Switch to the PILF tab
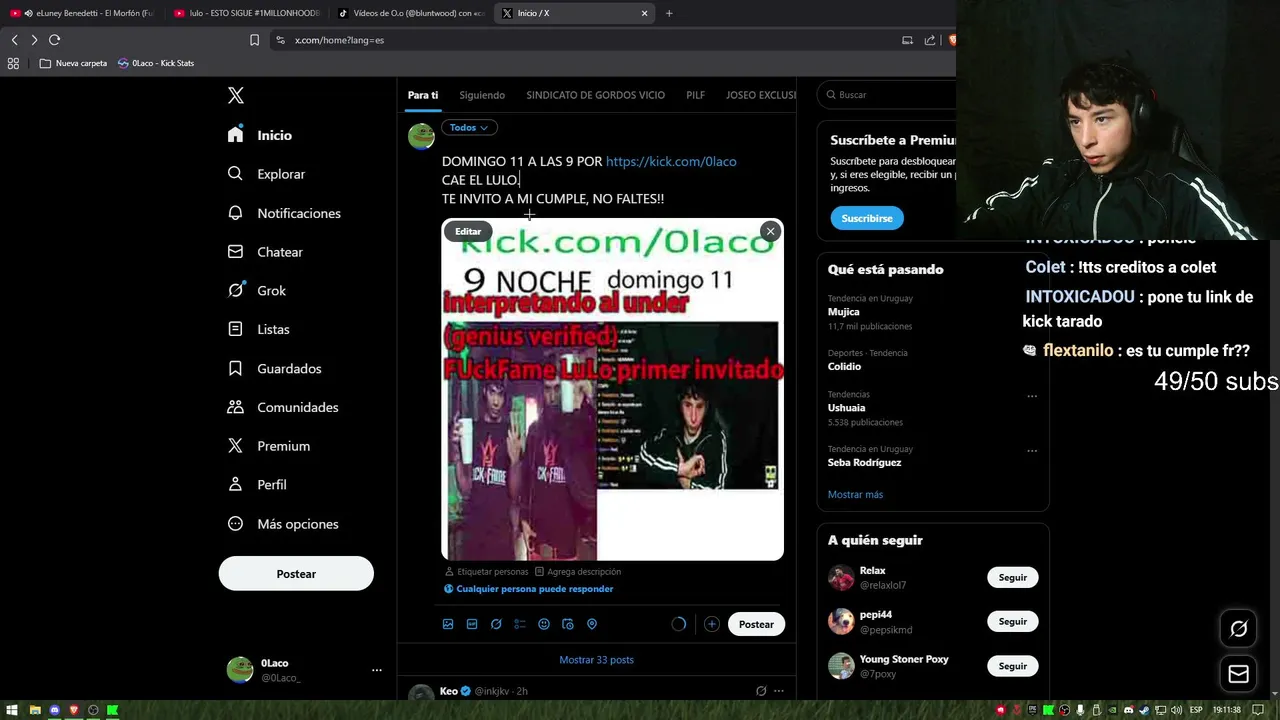1280x720 pixels. click(695, 95)
